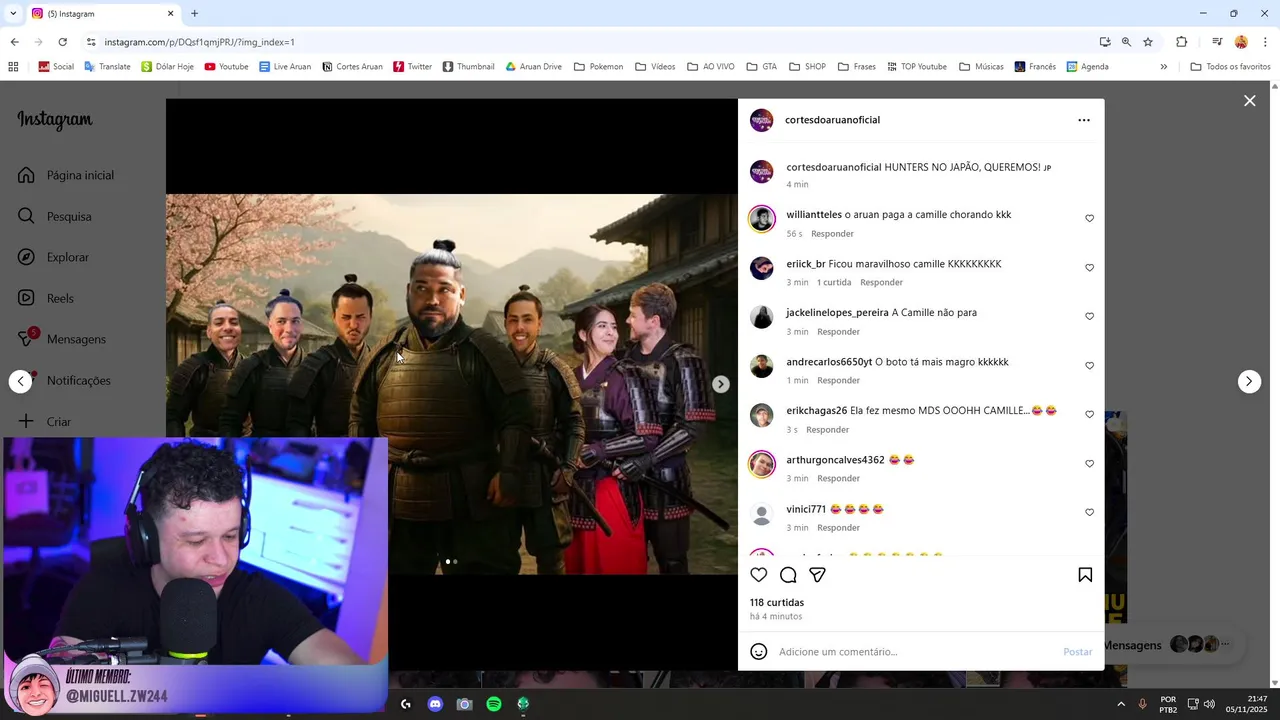
Task: Open Músicas bookmarks folder
Action: 981,67
